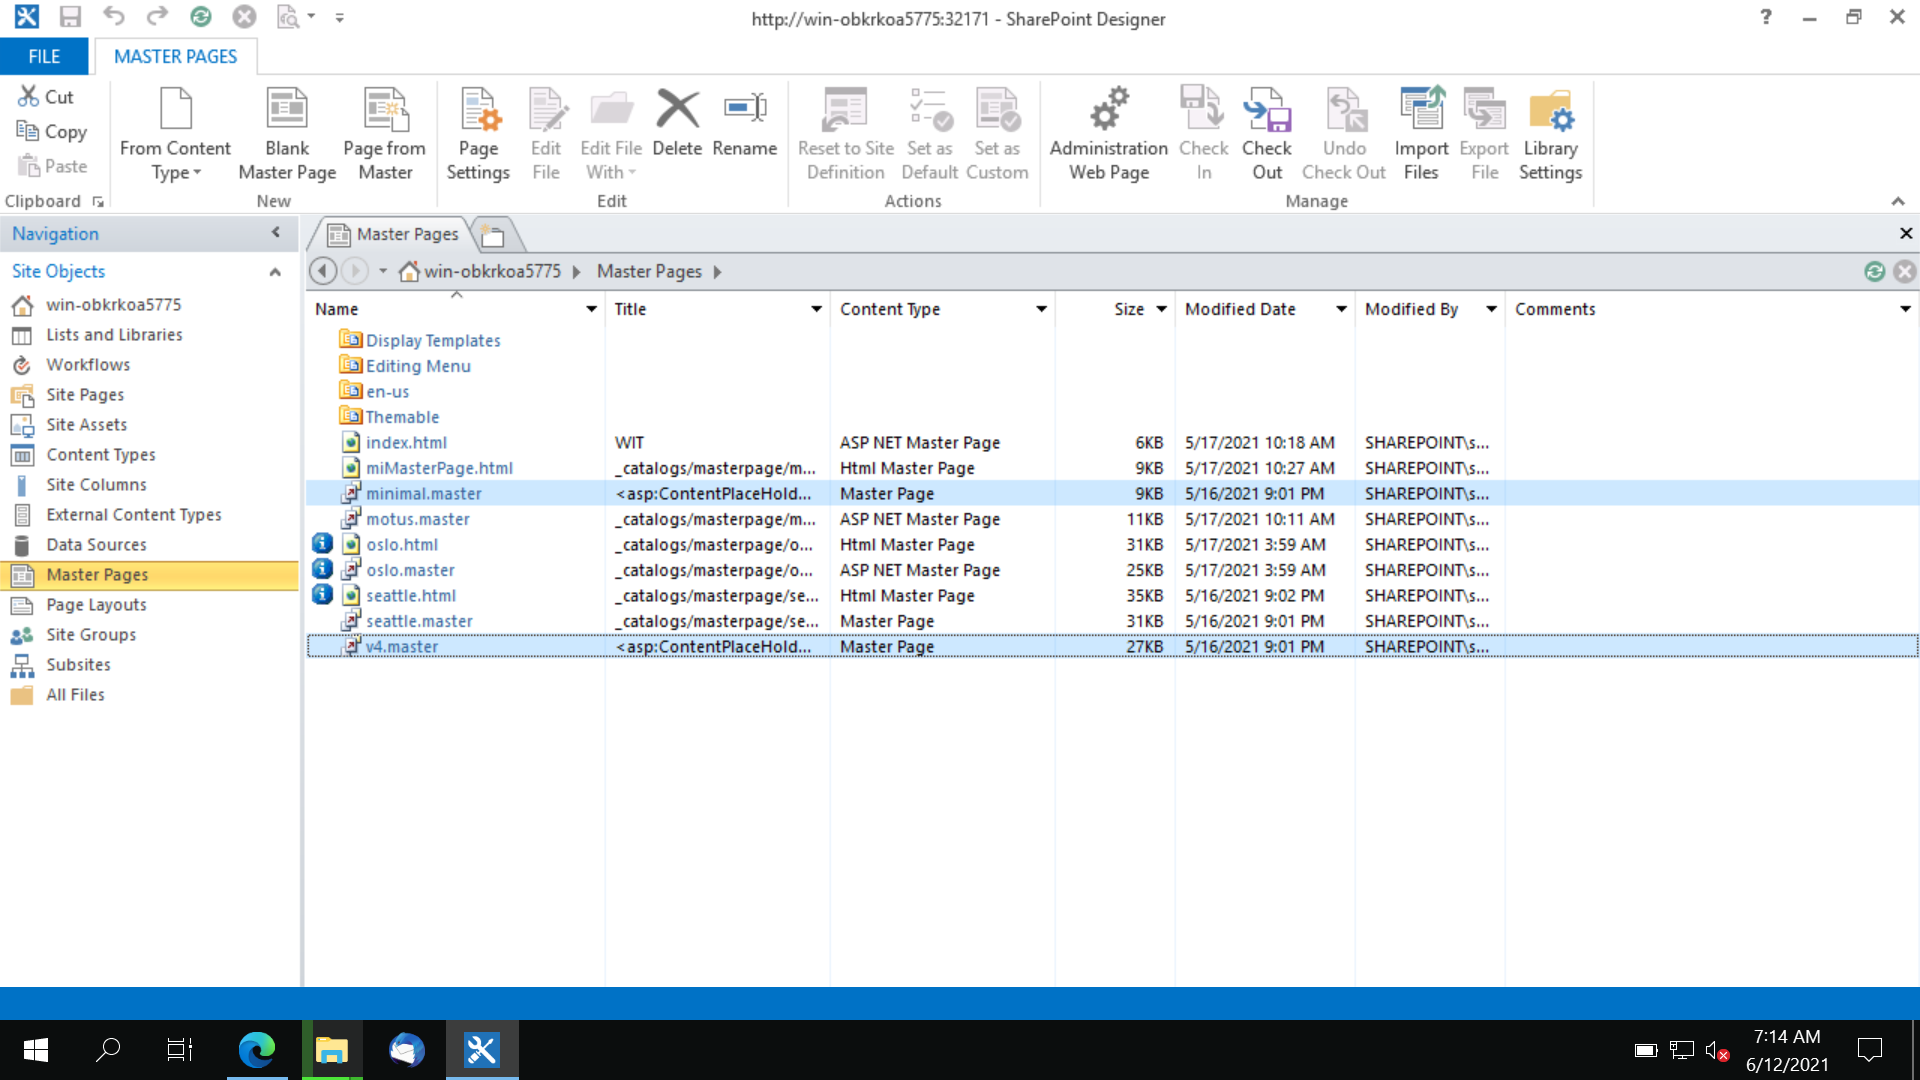This screenshot has height=1080, width=1920.
Task: Click Import Files icon
Action: point(1422,110)
